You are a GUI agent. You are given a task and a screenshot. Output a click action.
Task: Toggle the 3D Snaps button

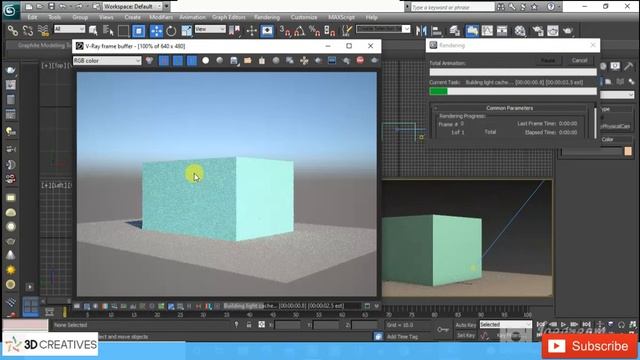[x=284, y=31]
